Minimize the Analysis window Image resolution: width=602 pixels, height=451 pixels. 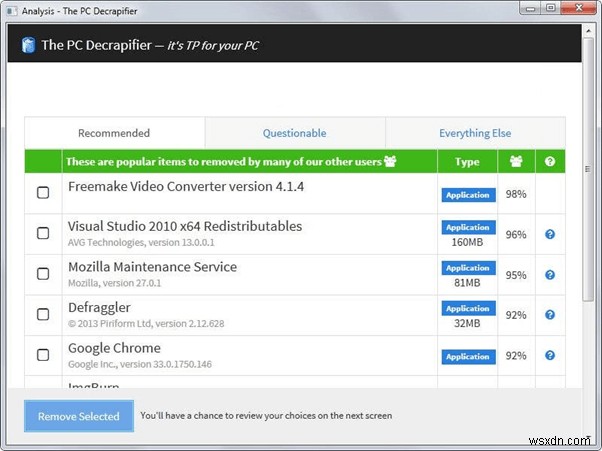coord(531,8)
